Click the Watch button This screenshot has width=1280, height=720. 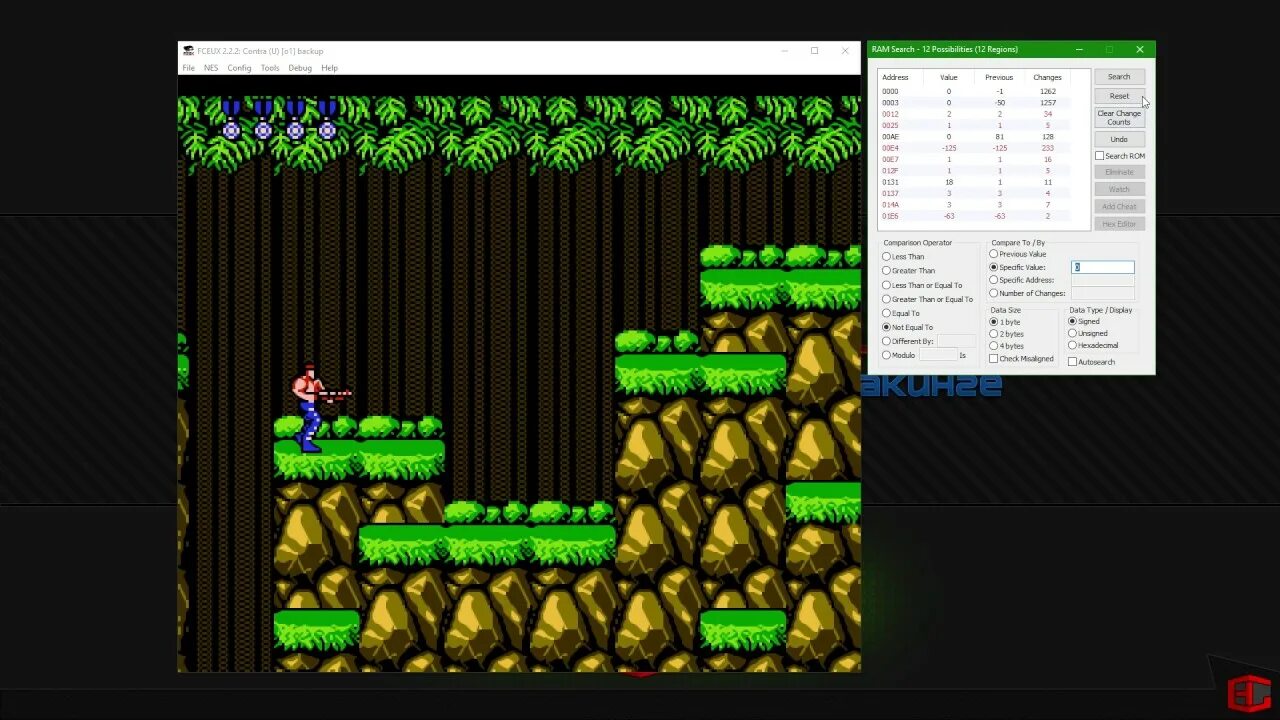click(x=1119, y=189)
